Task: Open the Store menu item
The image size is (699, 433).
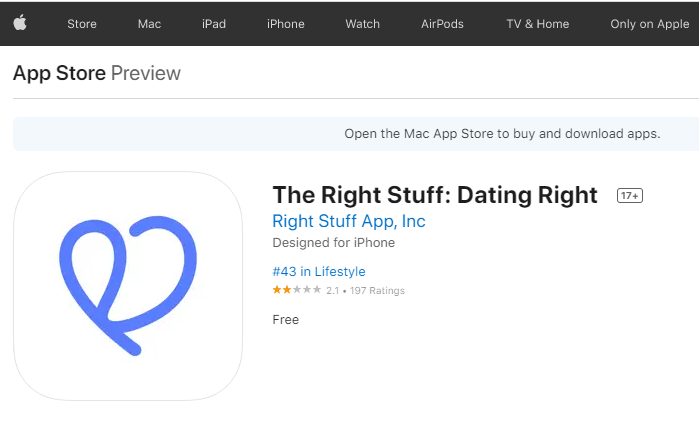Action: tap(82, 24)
